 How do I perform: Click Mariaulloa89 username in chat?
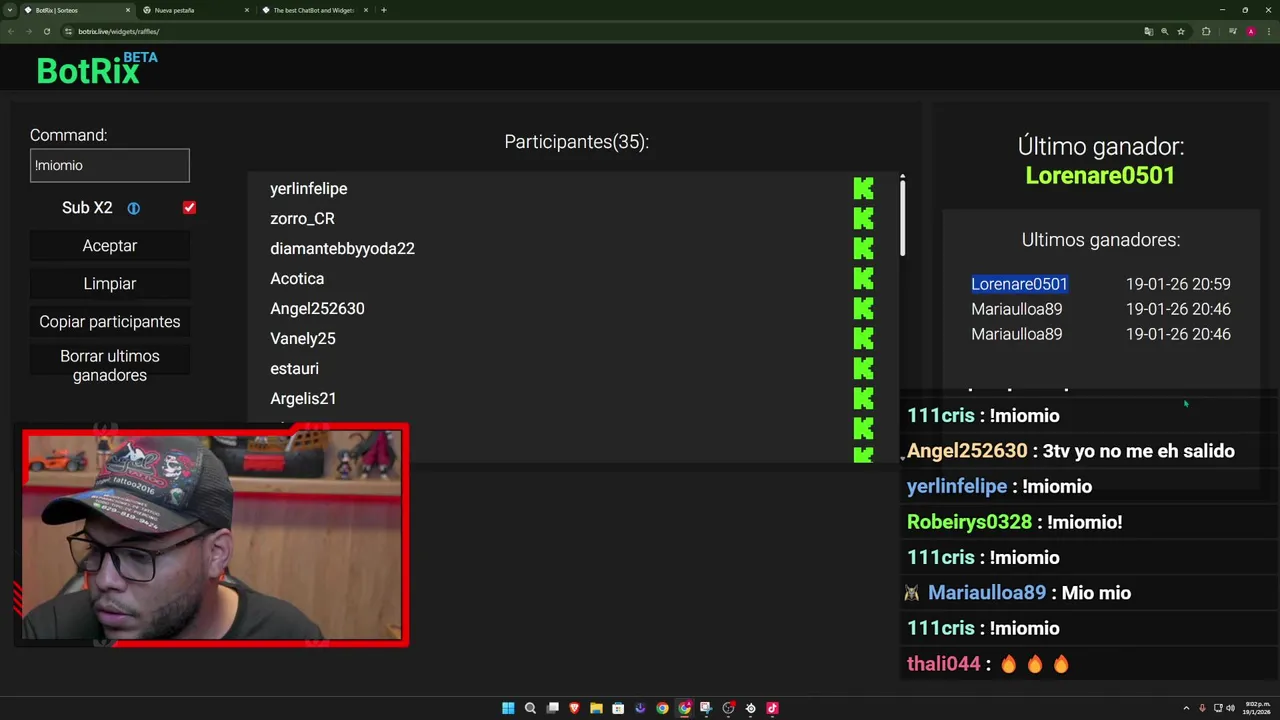coord(987,593)
